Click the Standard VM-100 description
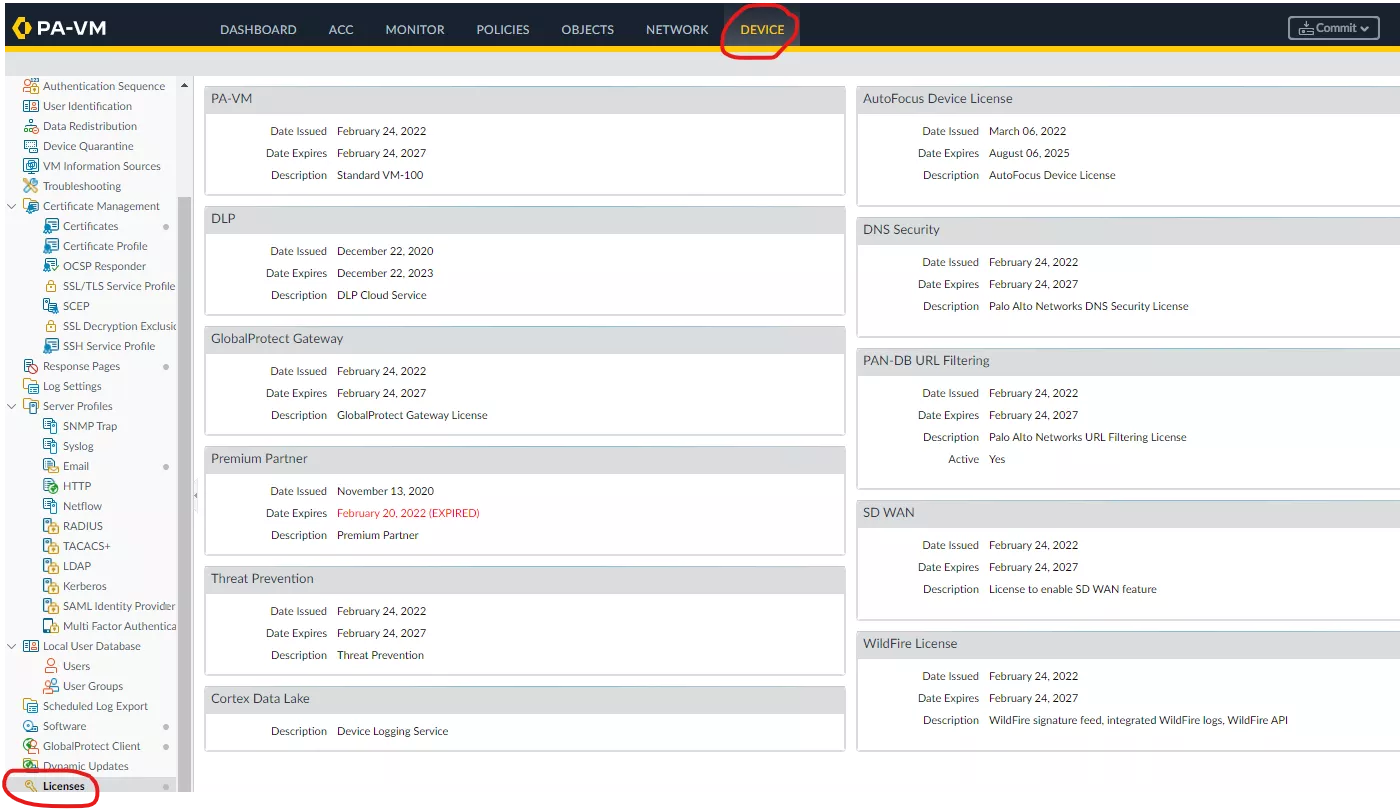Image resolution: width=1400 pixels, height=809 pixels. tap(380, 175)
